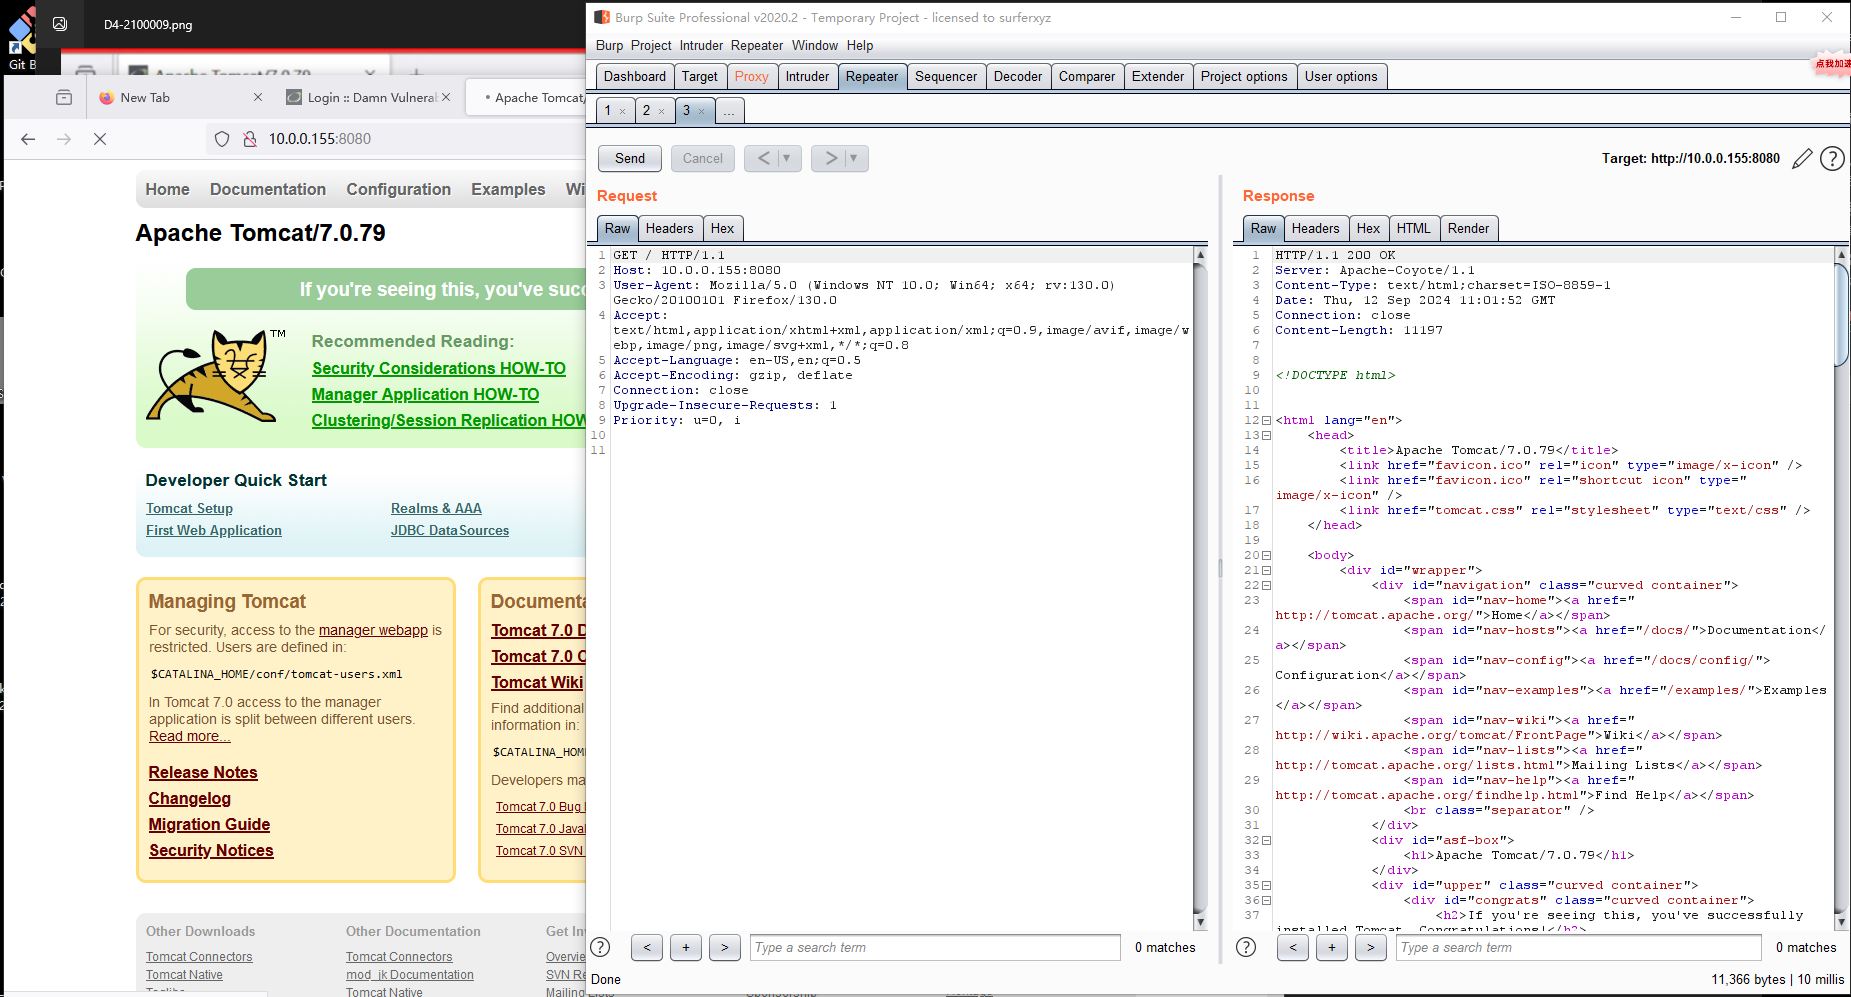
Task: Open the Manager Application HOW-TO link
Action: (x=425, y=394)
